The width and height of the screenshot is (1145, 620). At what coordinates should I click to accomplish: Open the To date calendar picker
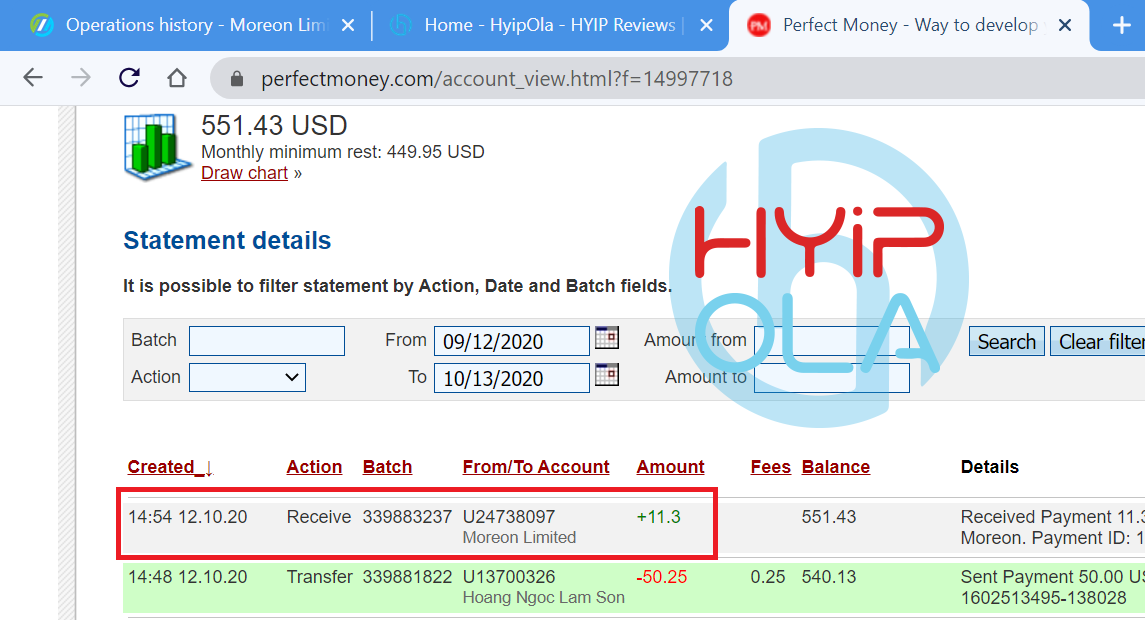(x=607, y=375)
